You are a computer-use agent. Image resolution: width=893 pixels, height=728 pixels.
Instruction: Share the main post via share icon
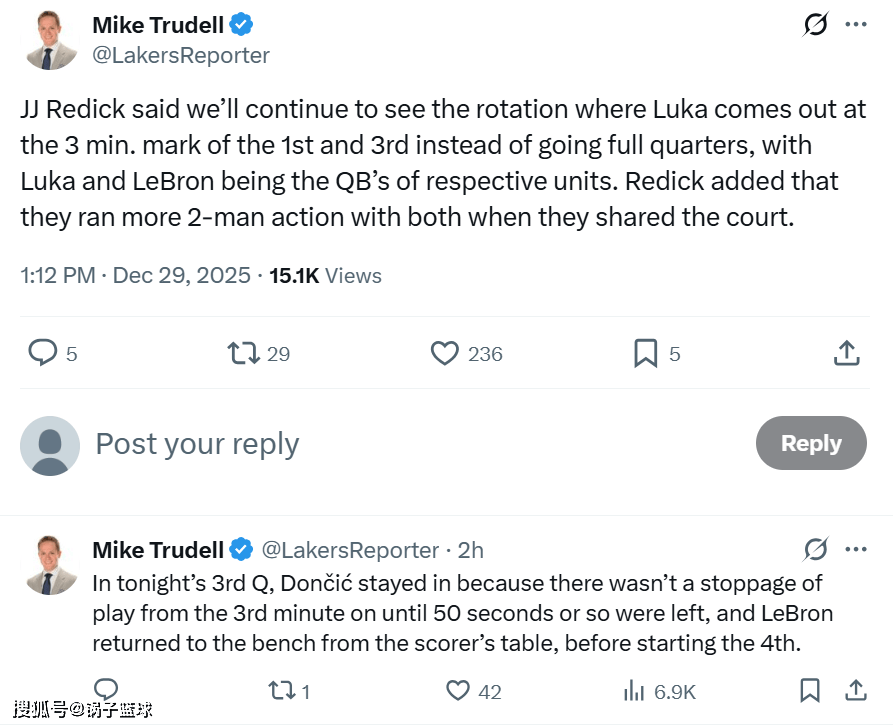pos(846,353)
